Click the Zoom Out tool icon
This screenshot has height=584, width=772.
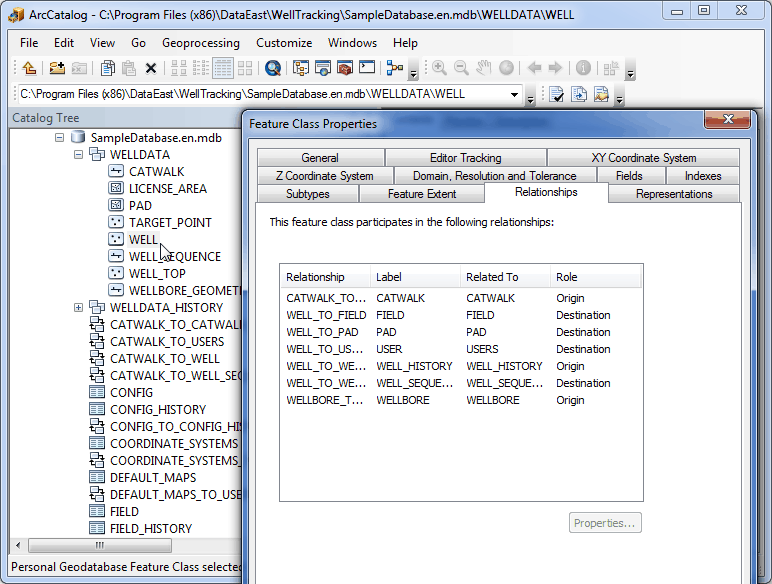pos(461,68)
